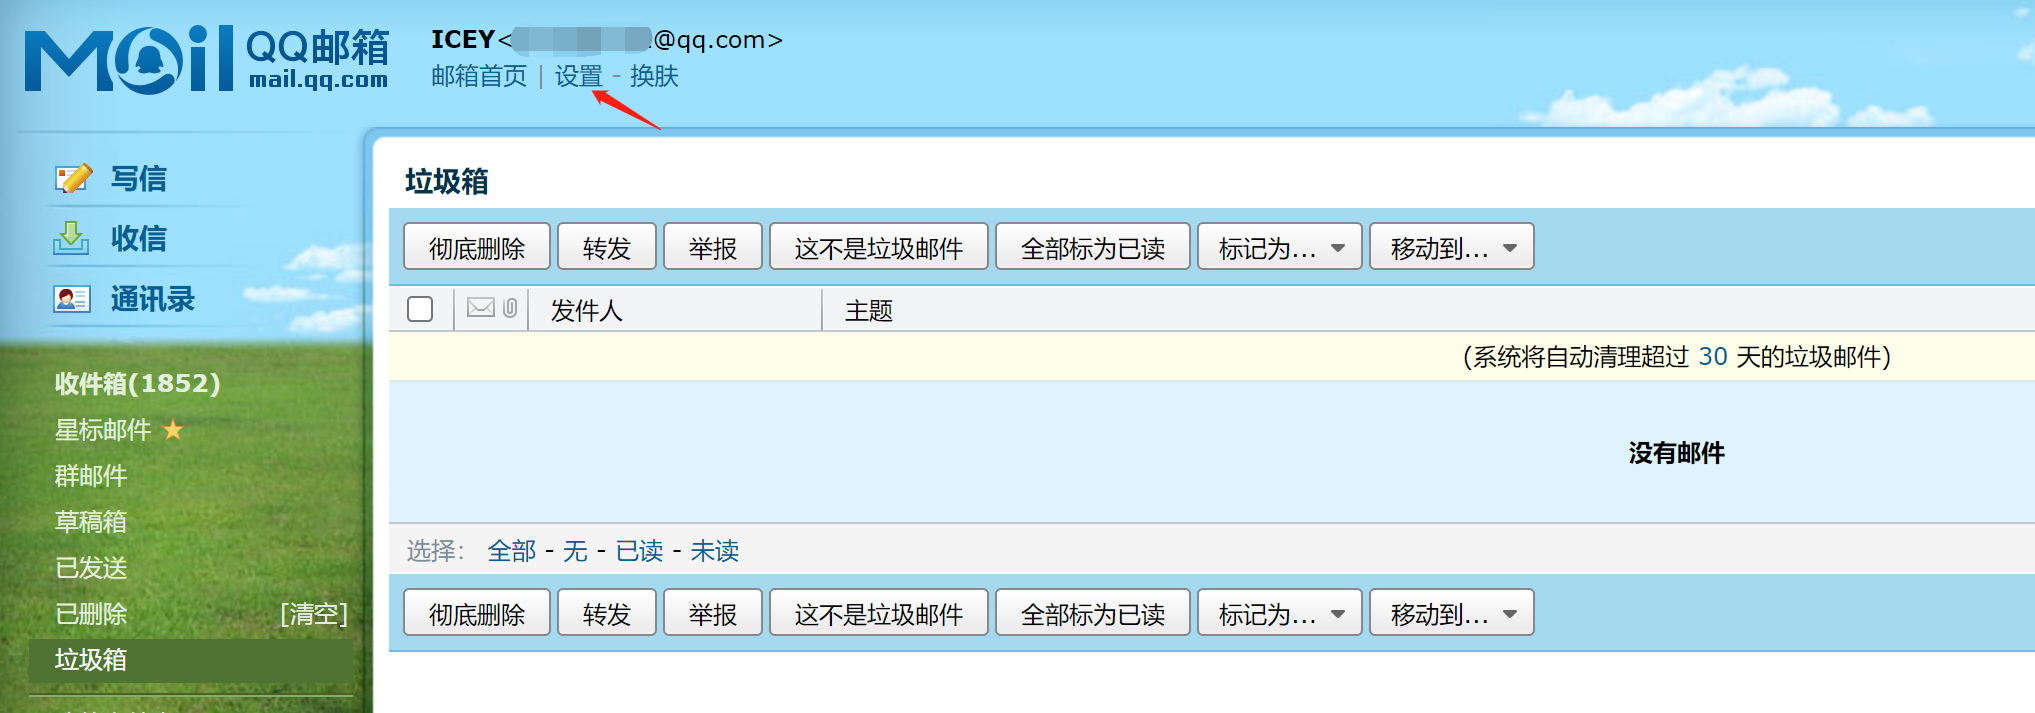Screen dimensions: 2035x713
Task: Click bottom 彻底删除 button
Action: point(477,613)
